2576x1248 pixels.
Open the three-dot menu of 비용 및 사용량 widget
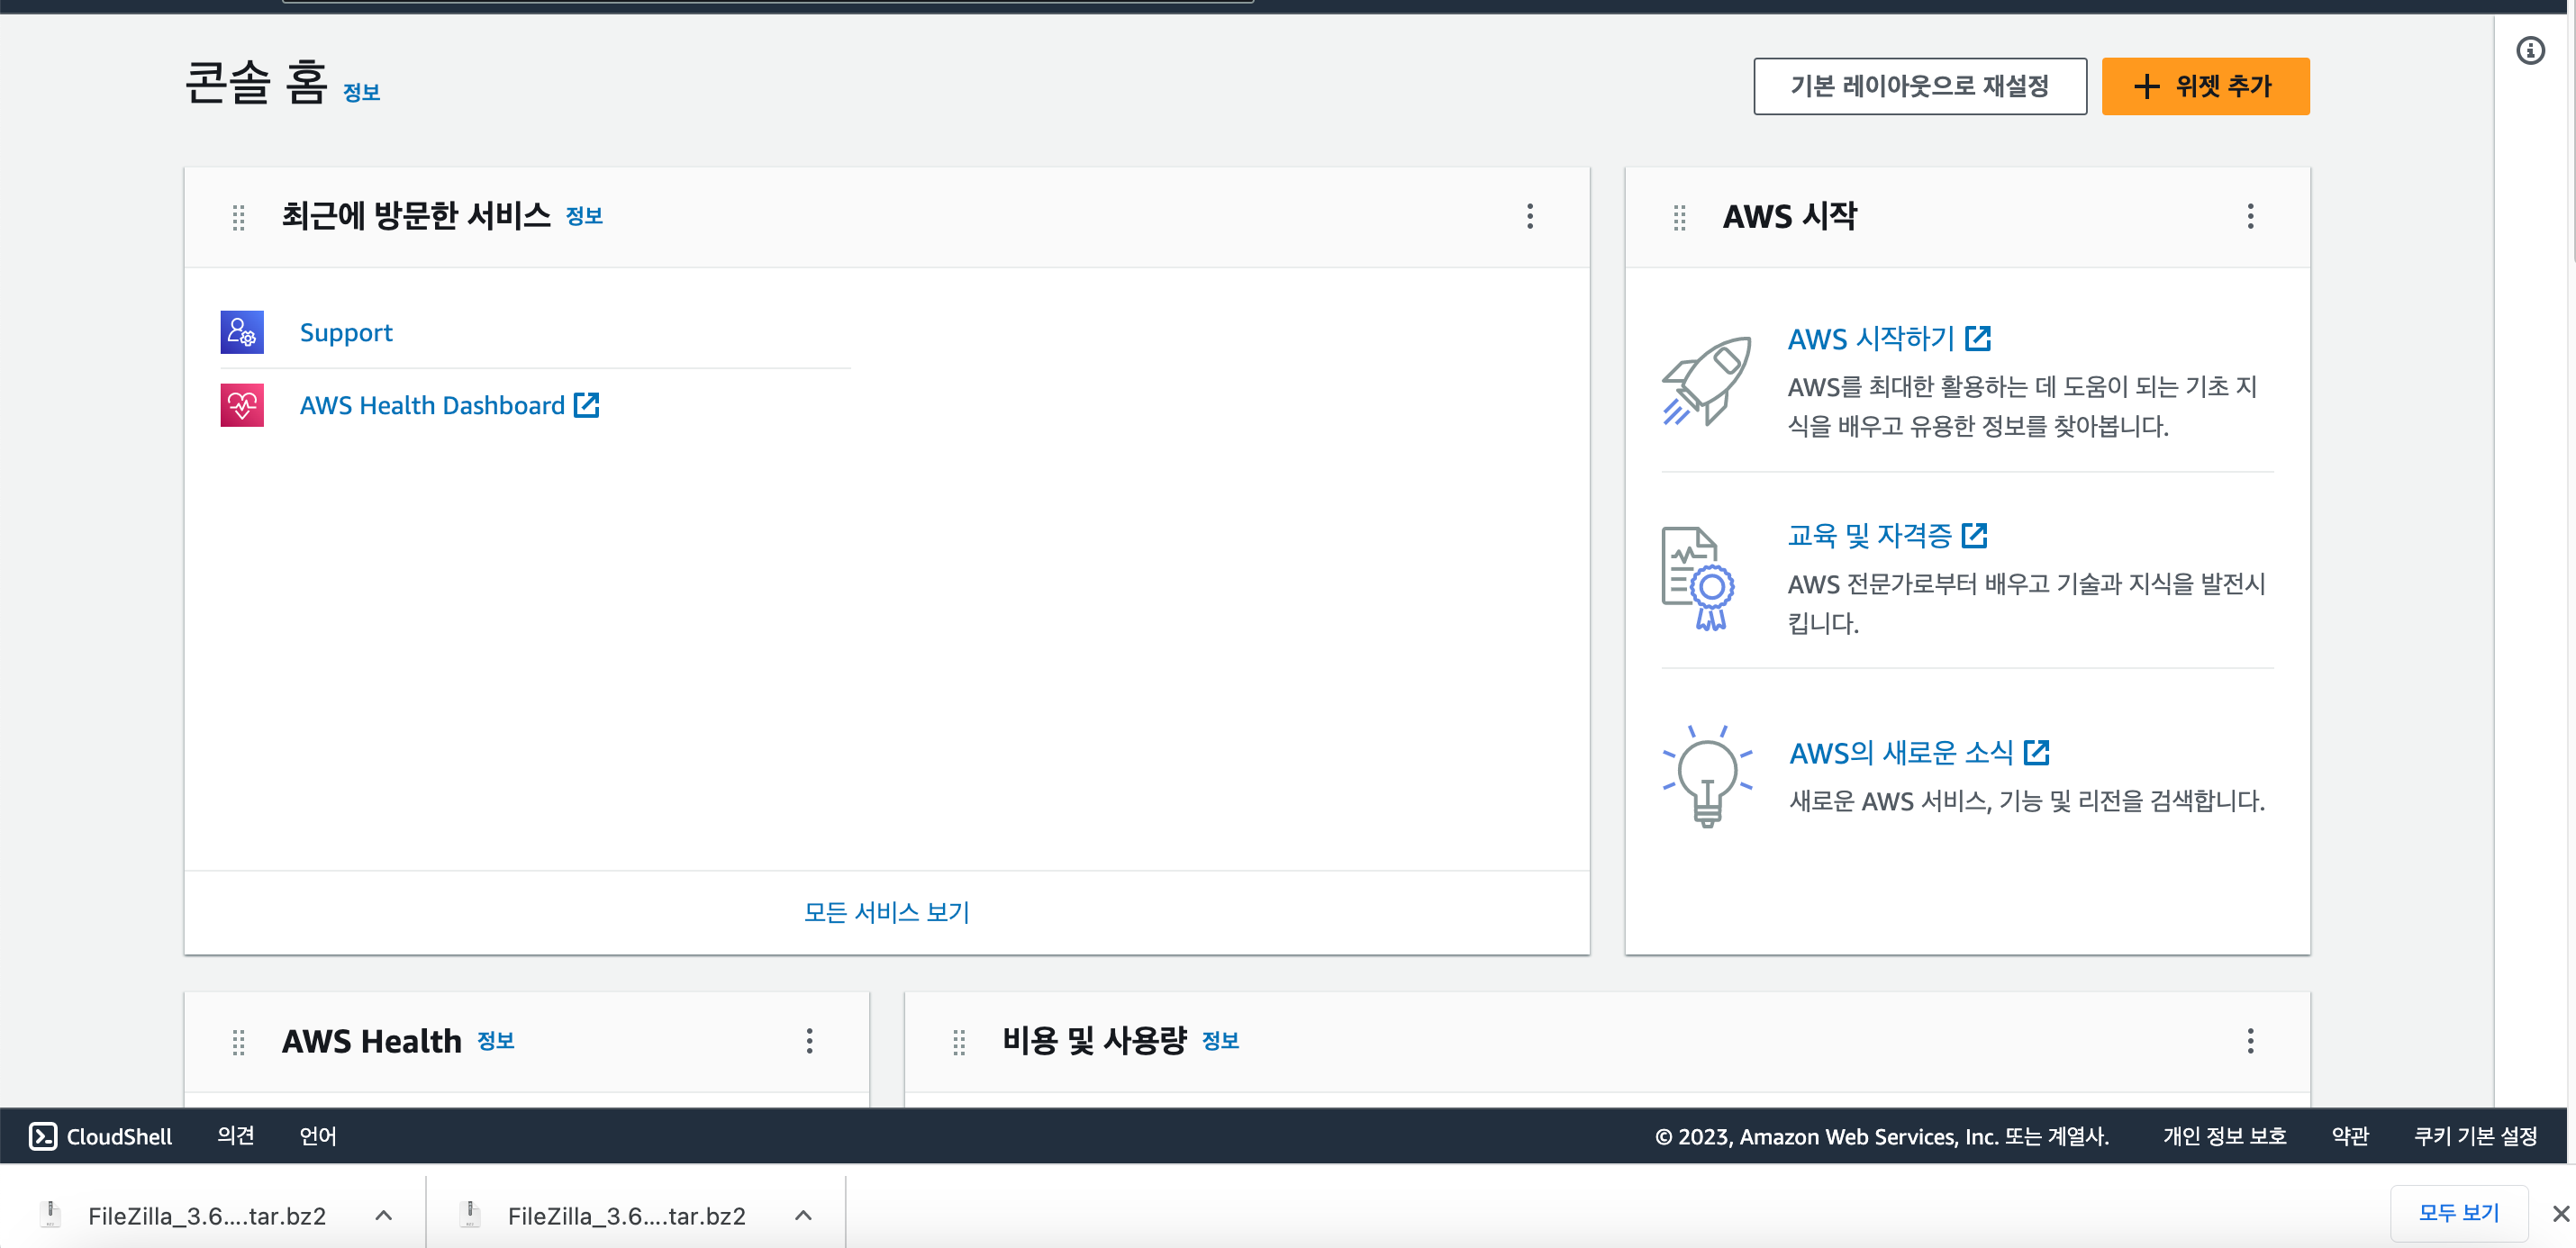[2250, 1041]
